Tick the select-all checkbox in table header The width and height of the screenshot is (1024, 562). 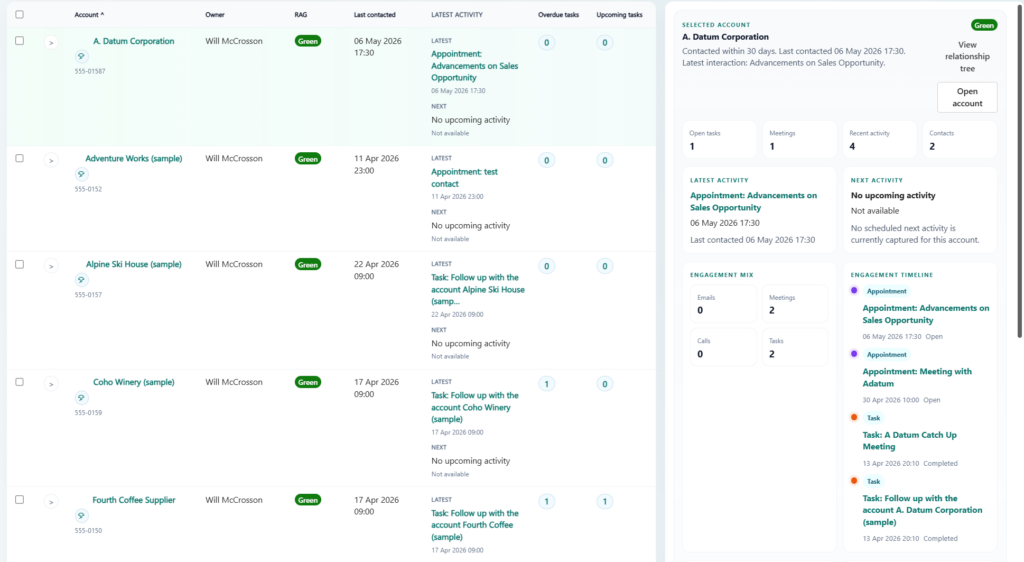click(20, 14)
